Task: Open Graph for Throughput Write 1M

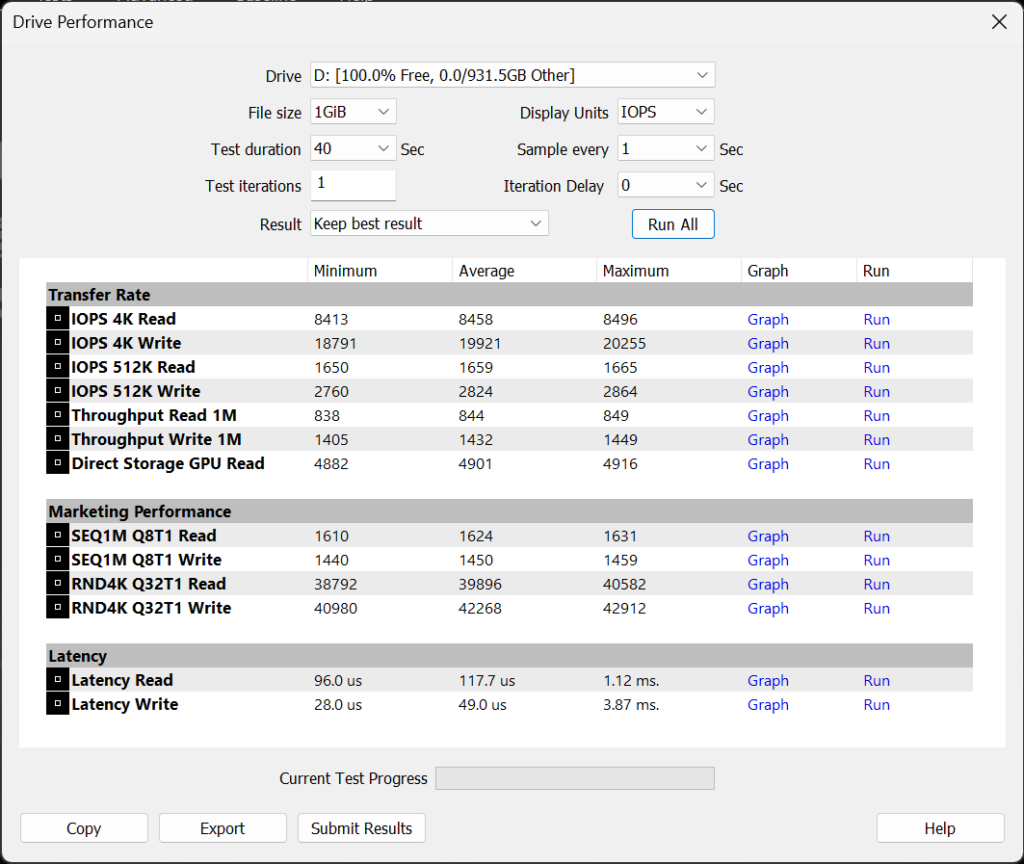Action: (x=768, y=440)
